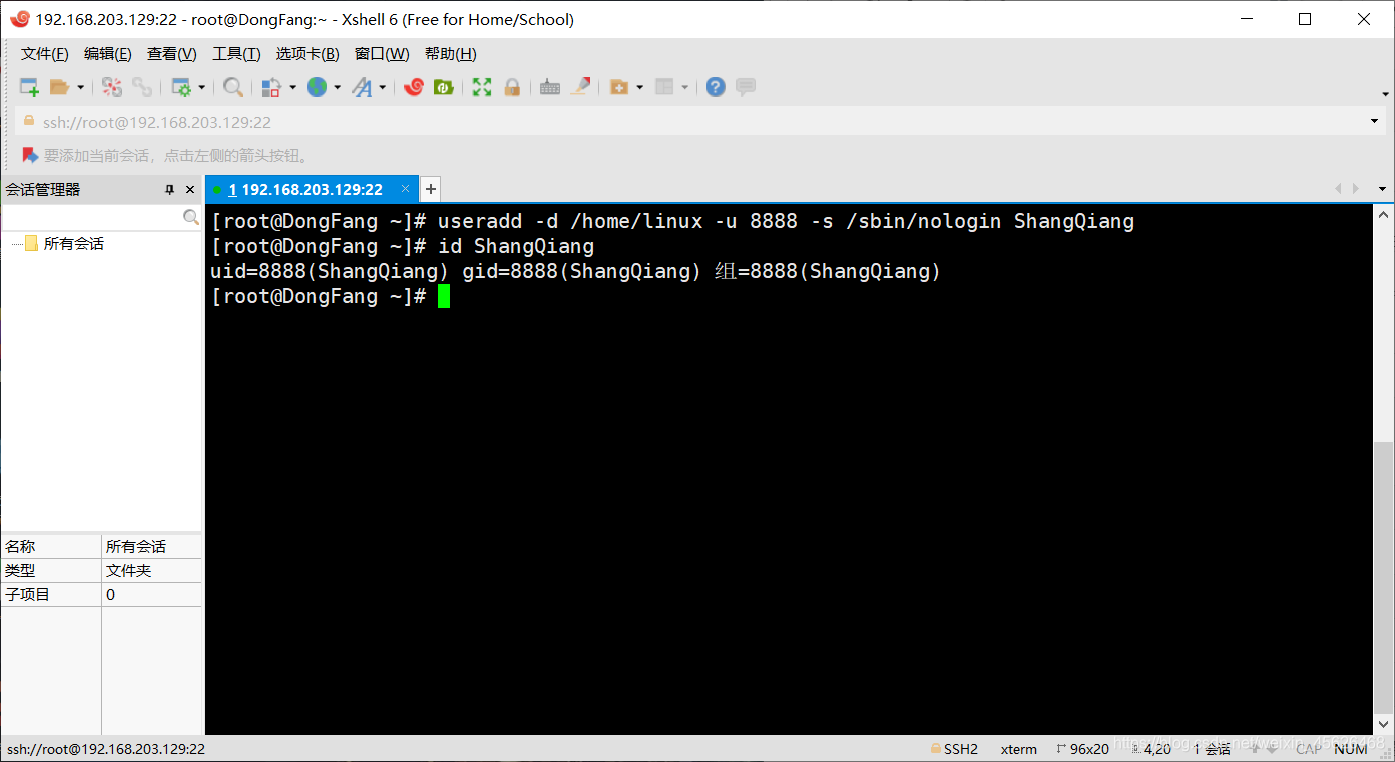Open the tab list dropdown arrow
Screen dimensions: 1395x762
(1383, 188)
